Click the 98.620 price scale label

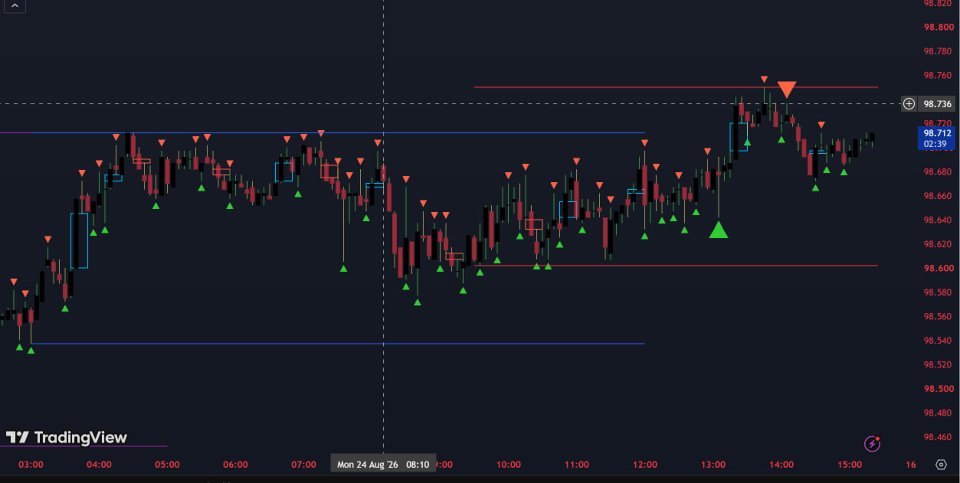click(x=937, y=244)
